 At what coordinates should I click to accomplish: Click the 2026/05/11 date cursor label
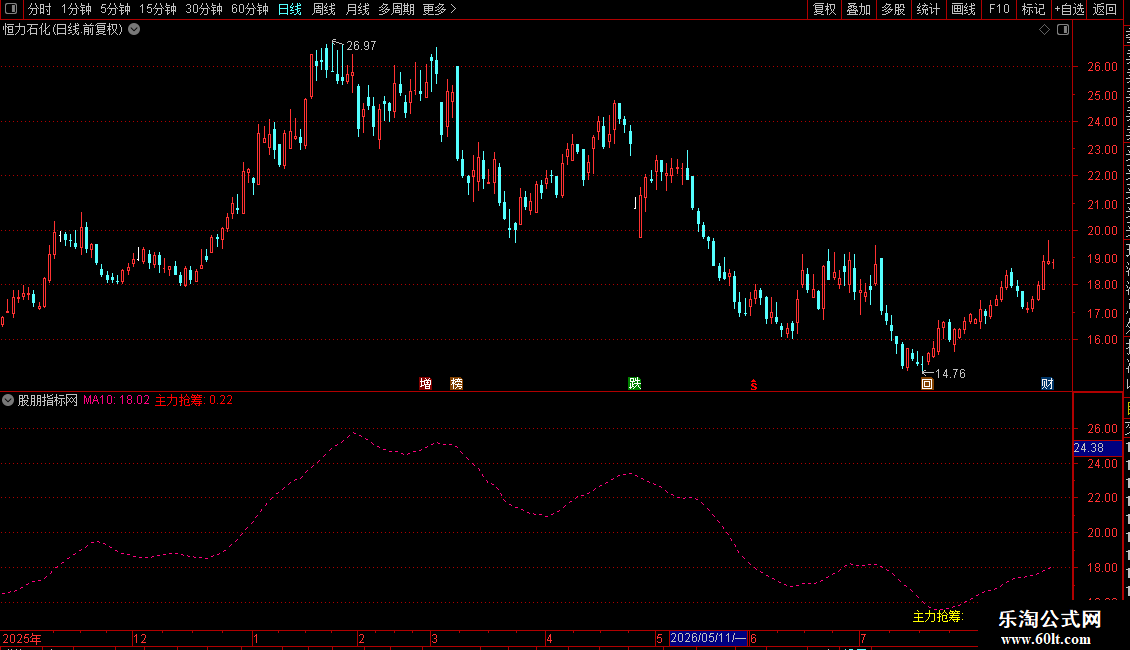(x=708, y=638)
